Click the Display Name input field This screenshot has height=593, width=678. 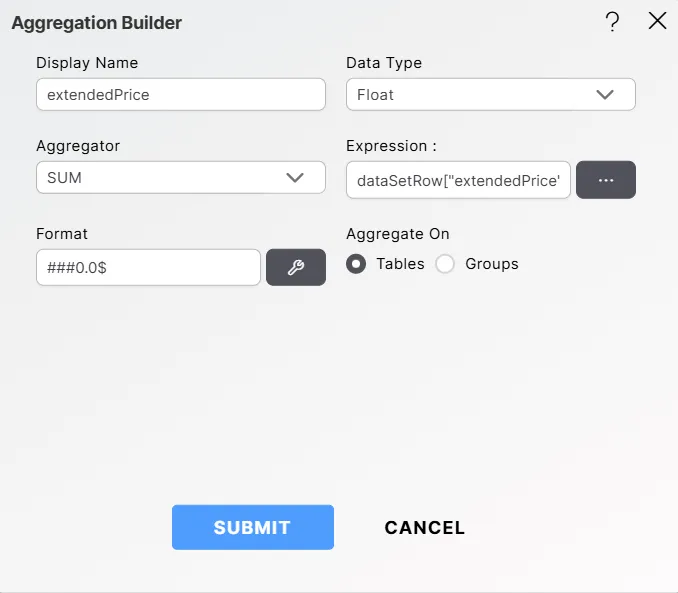coord(180,95)
